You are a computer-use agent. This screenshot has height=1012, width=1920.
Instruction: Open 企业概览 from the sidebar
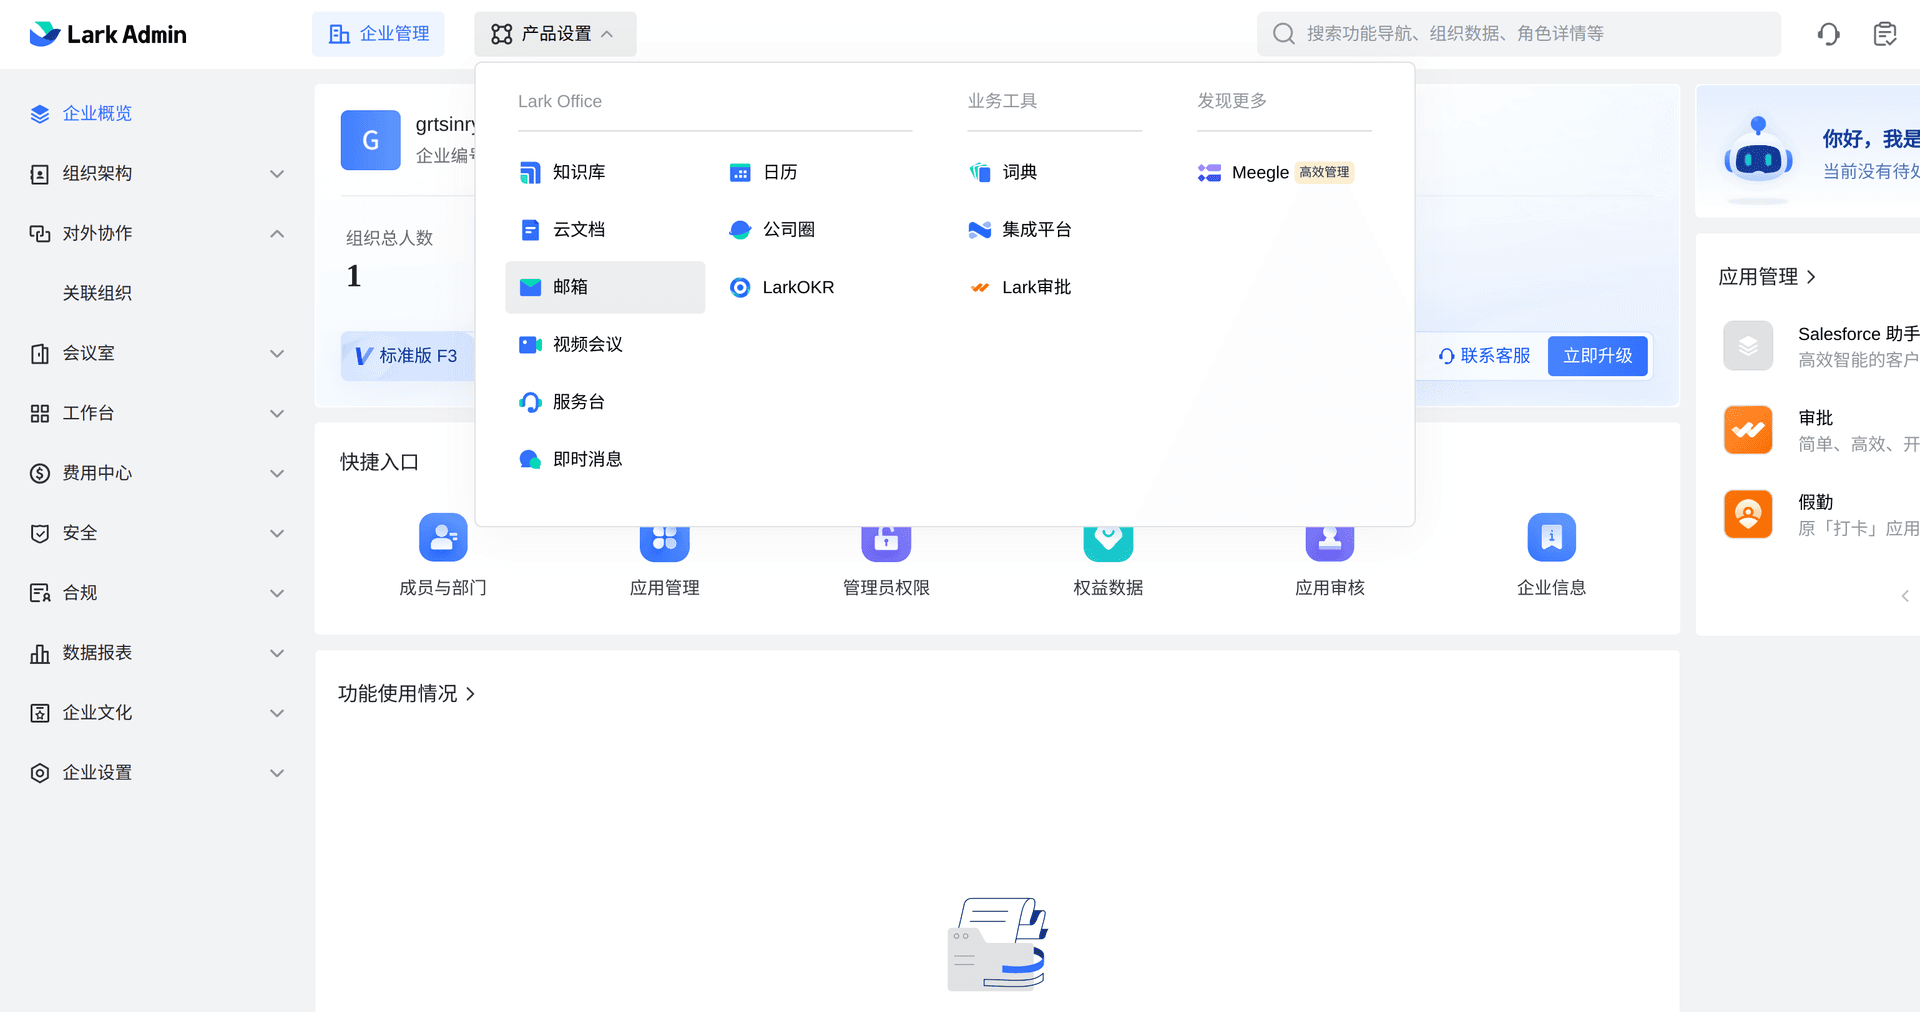click(95, 113)
